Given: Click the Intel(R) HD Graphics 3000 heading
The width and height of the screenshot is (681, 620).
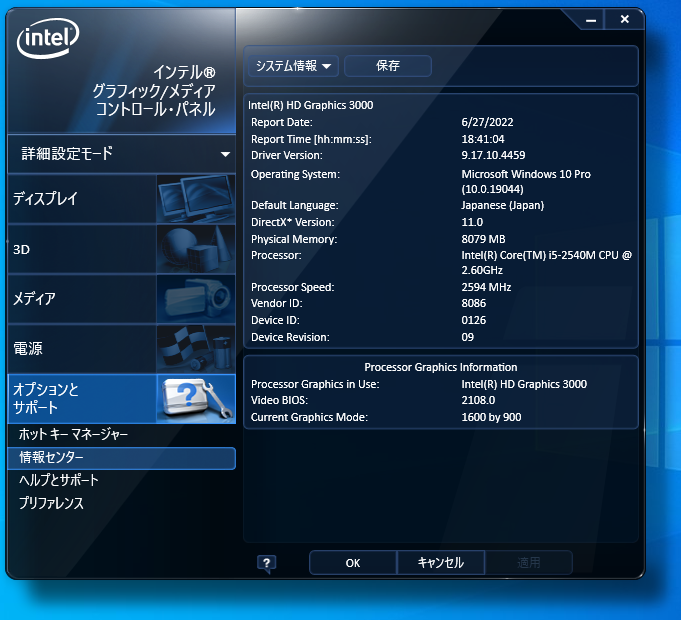Looking at the screenshot, I should 311,106.
